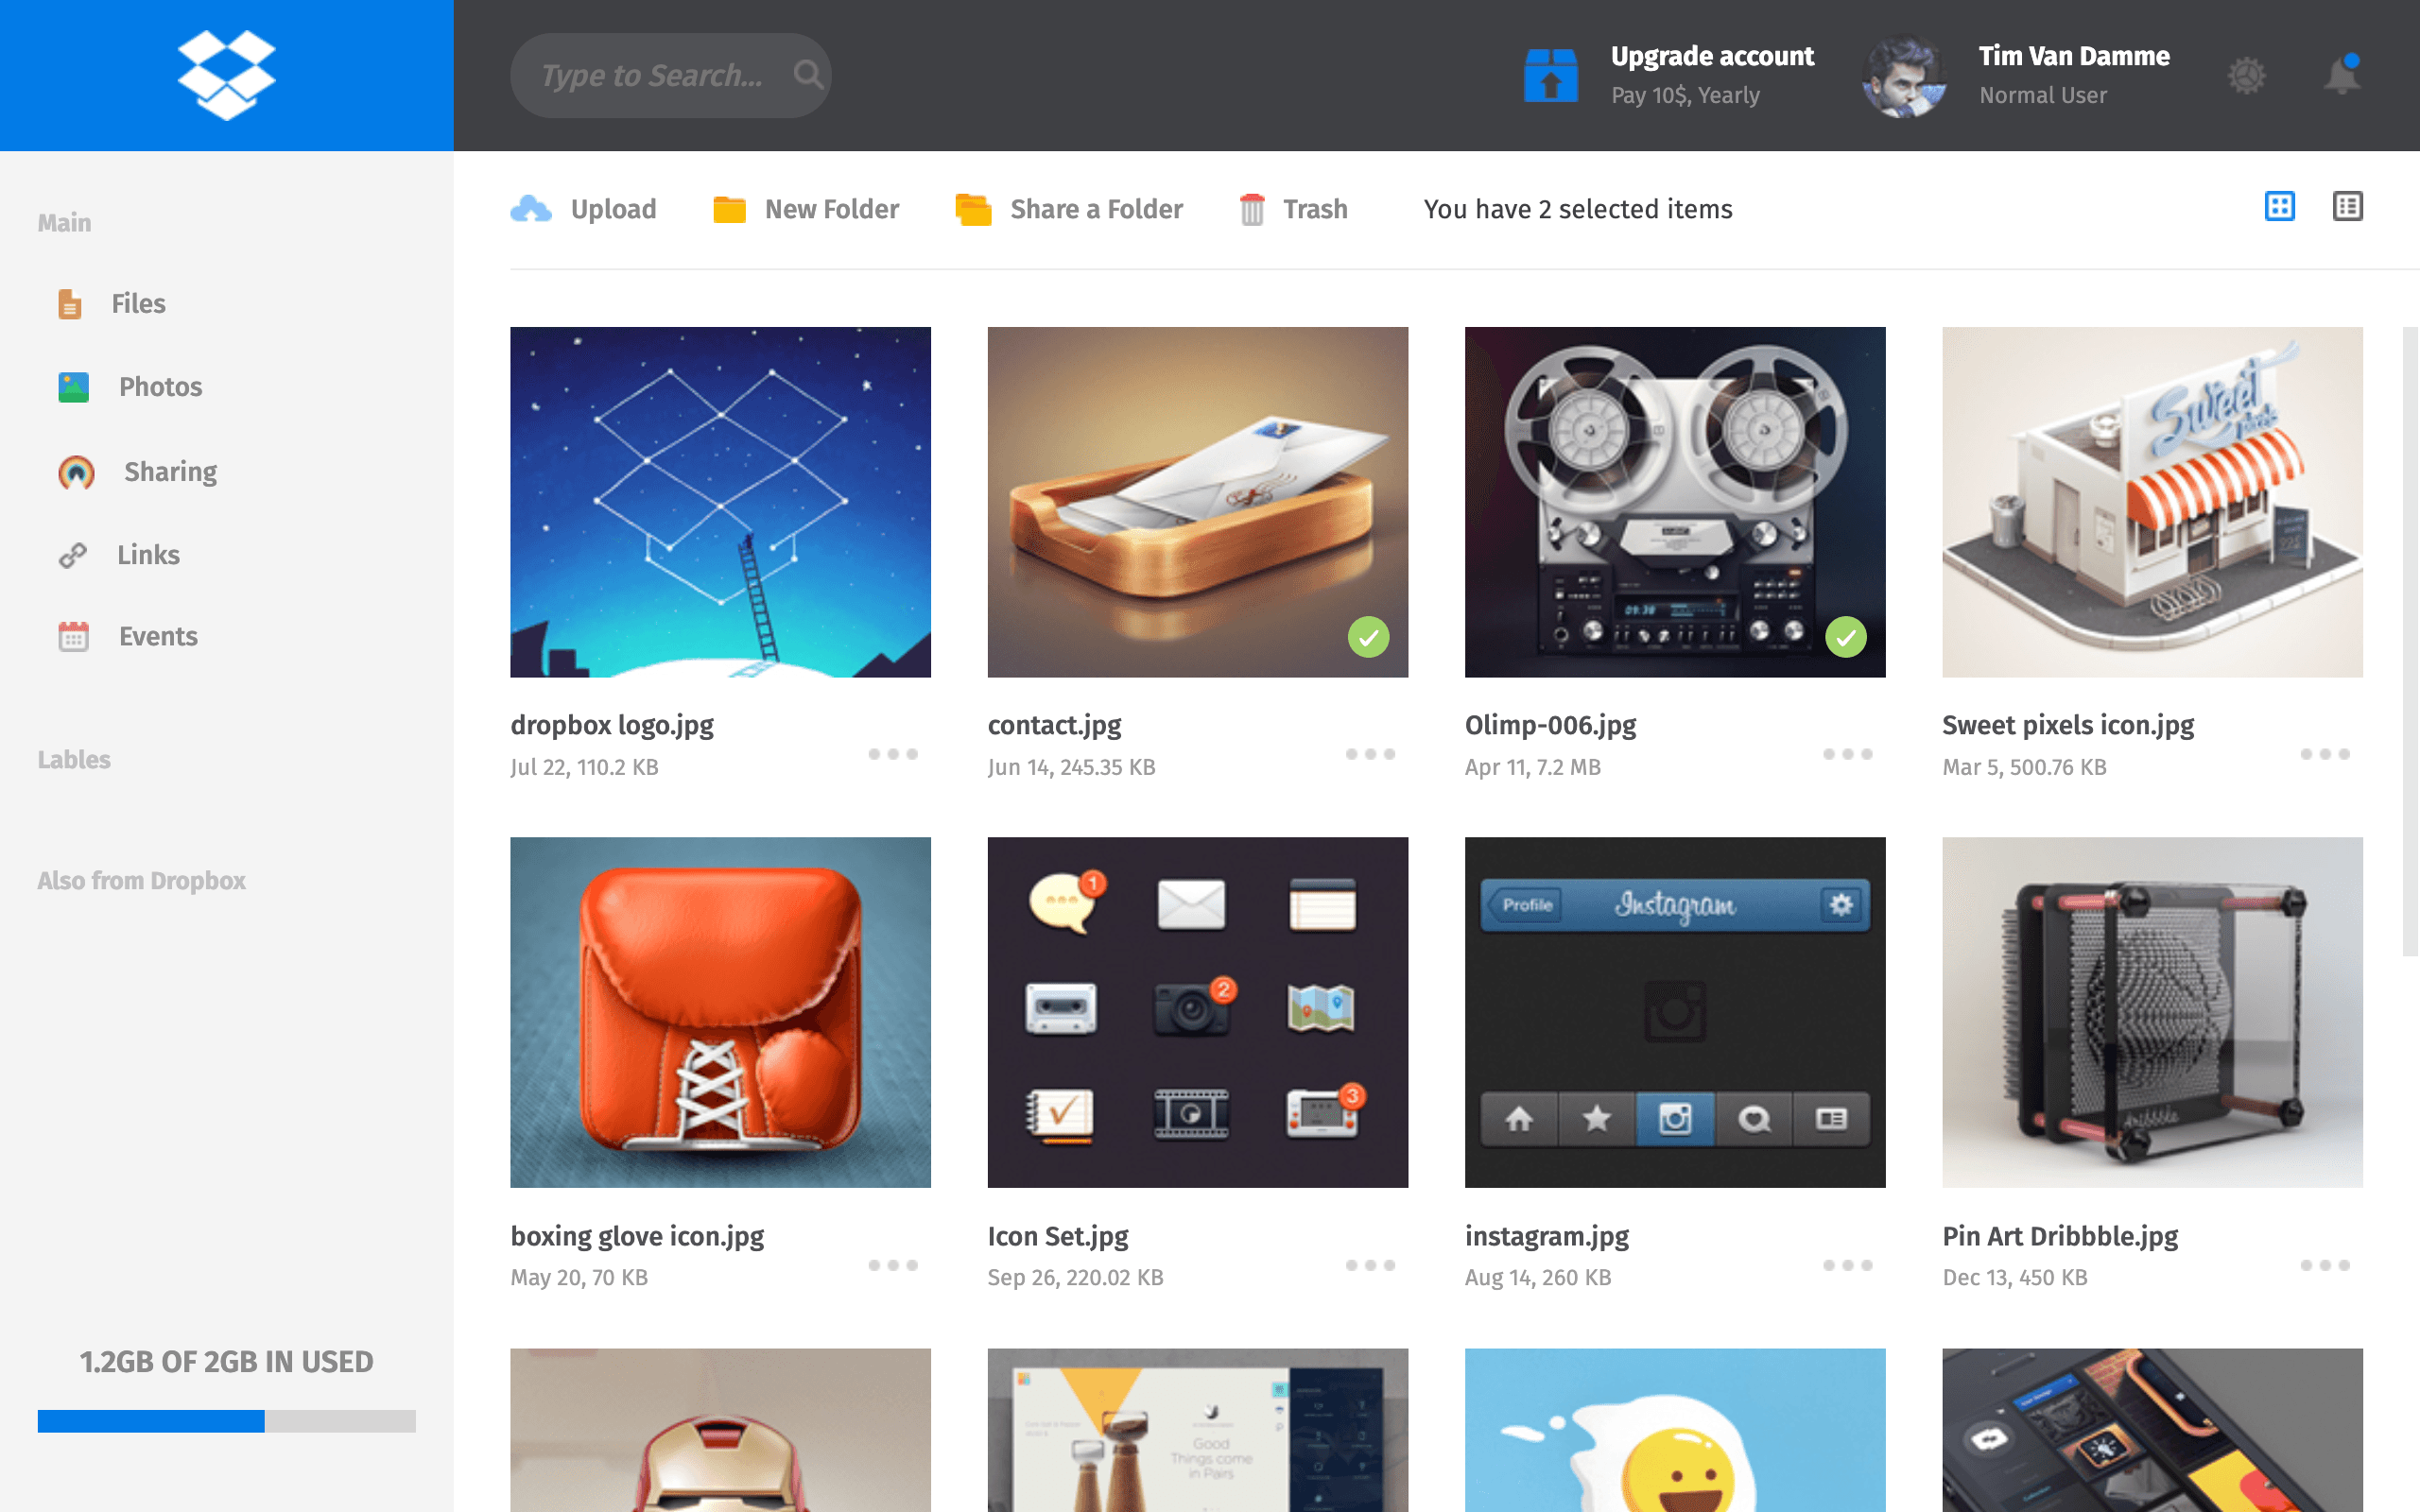
Task: Open Sharing in the sidebar
Action: point(170,471)
